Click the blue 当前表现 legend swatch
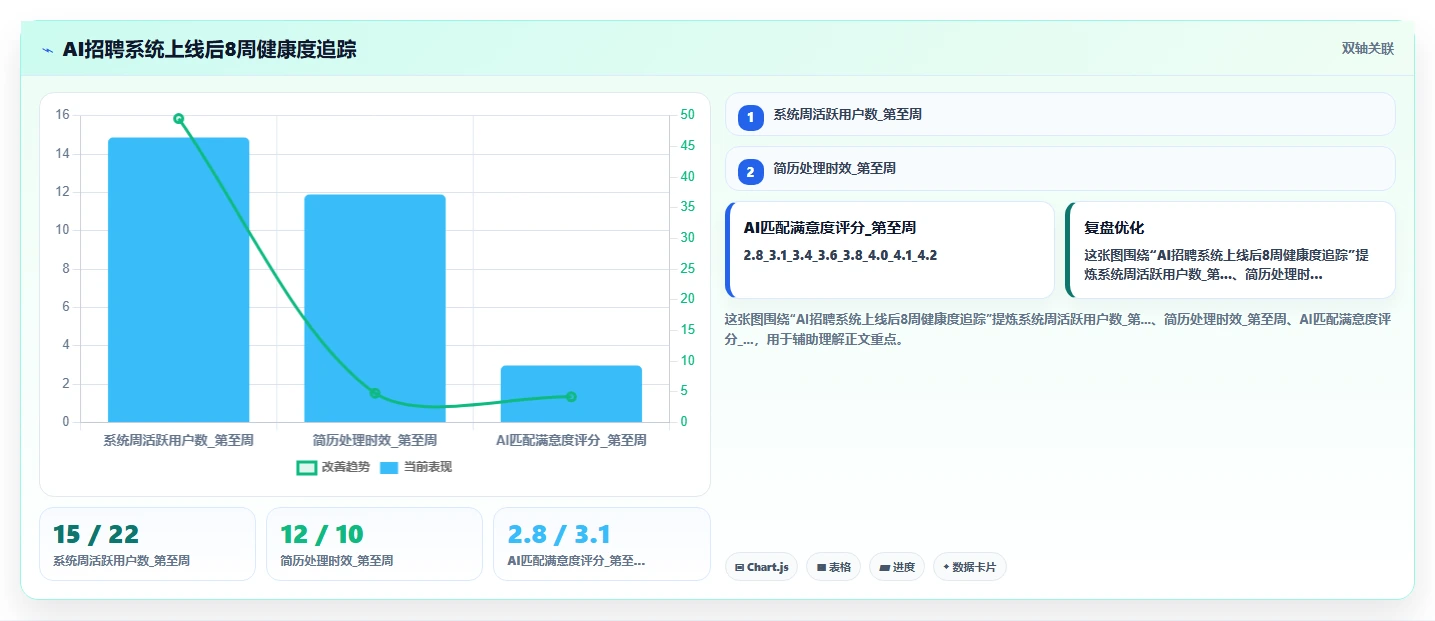1435x621 pixels. [389, 467]
